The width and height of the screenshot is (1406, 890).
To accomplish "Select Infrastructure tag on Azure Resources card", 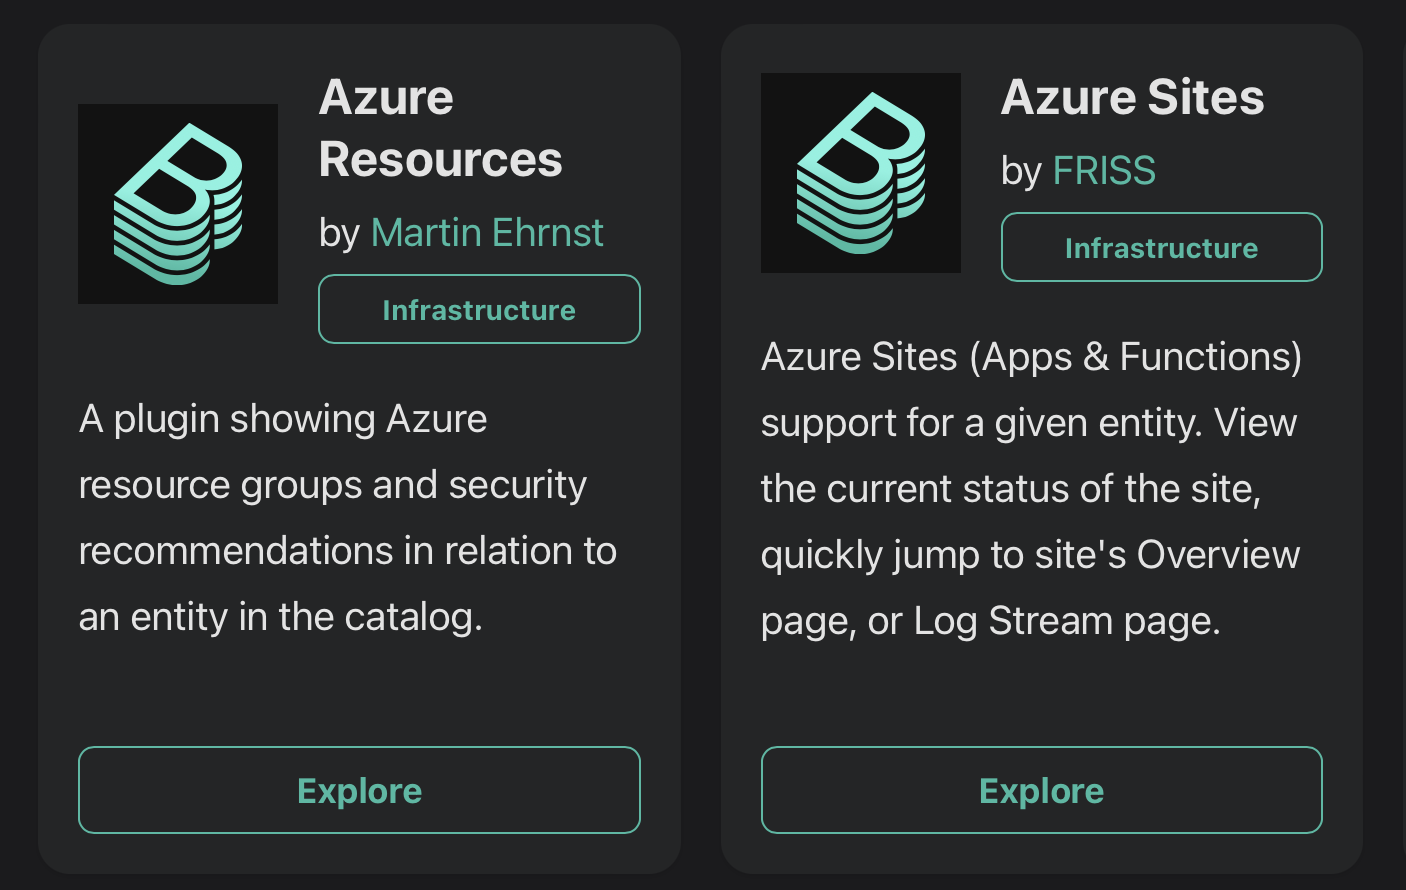I will (x=479, y=309).
